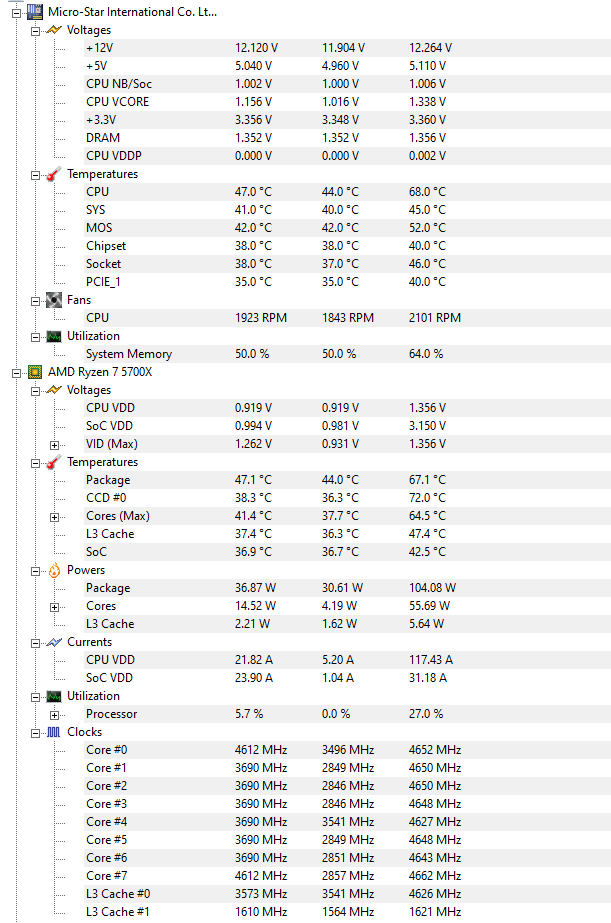611x923 pixels.
Task: Click the Micro-Star motherboard icon
Action: click(35, 11)
